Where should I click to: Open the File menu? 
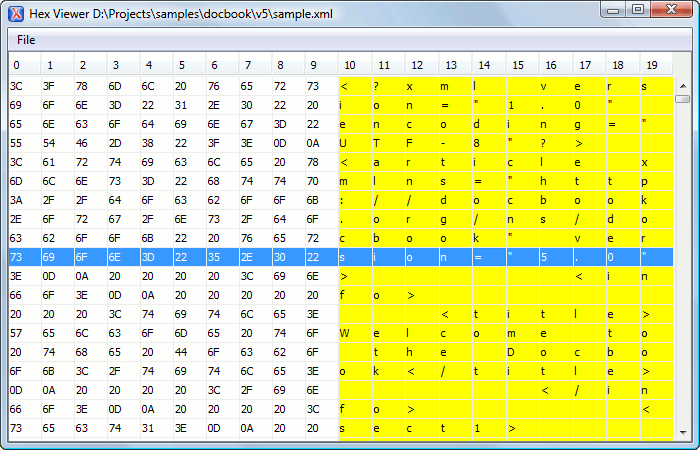pyautogui.click(x=26, y=39)
